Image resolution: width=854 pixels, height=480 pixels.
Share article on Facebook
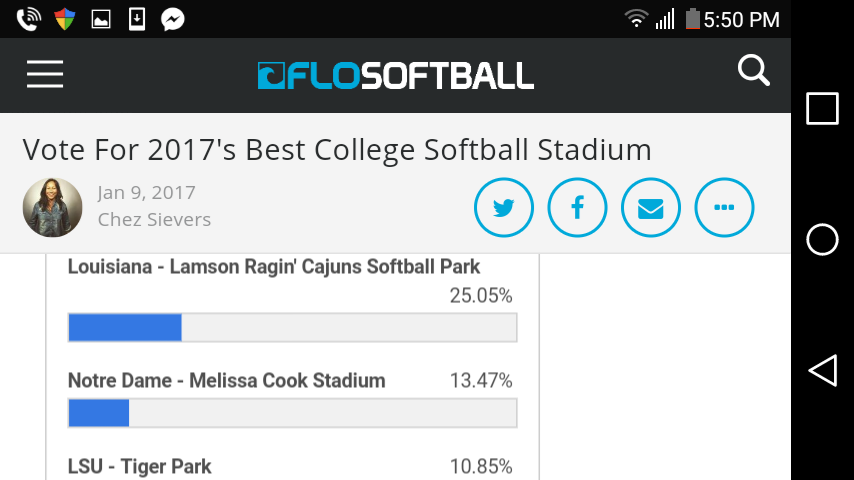577,208
